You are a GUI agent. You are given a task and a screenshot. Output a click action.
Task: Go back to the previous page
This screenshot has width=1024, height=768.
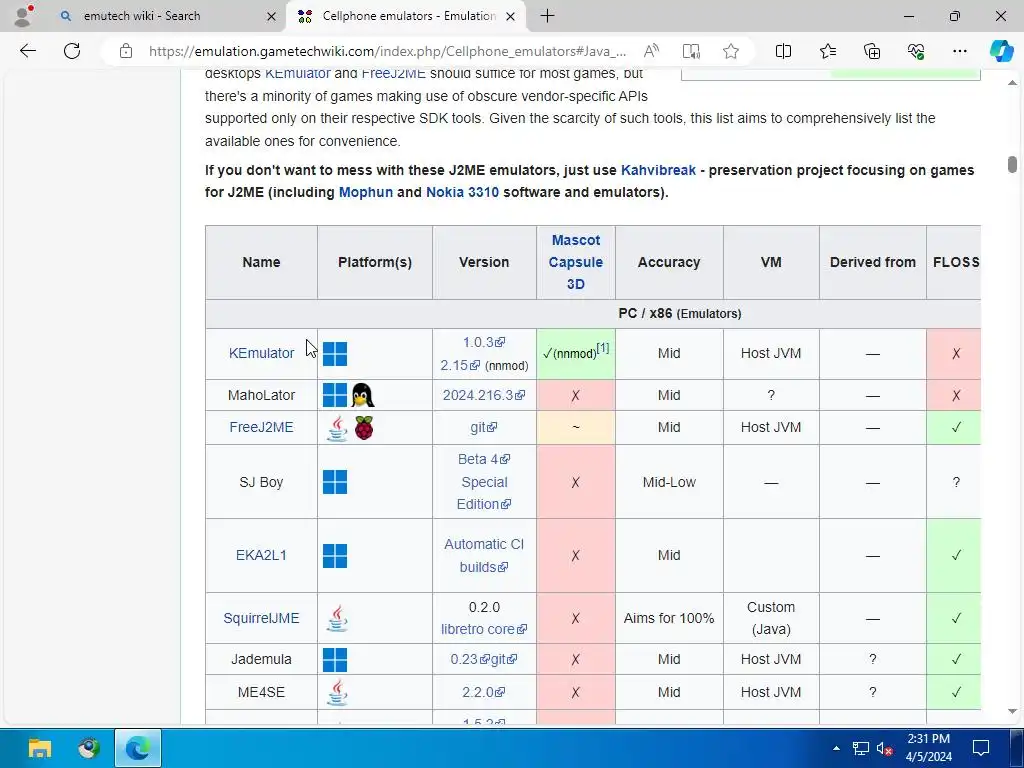point(27,51)
